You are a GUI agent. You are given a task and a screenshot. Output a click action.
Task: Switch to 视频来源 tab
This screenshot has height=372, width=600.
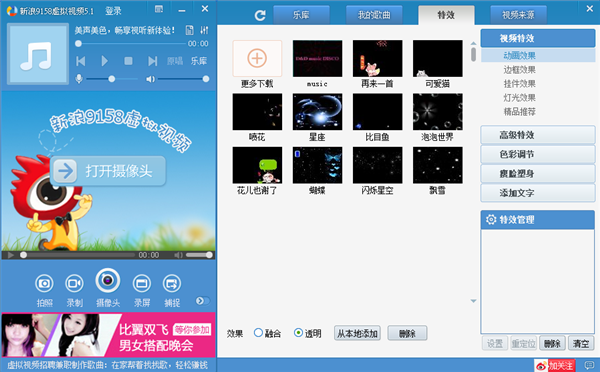pyautogui.click(x=518, y=15)
